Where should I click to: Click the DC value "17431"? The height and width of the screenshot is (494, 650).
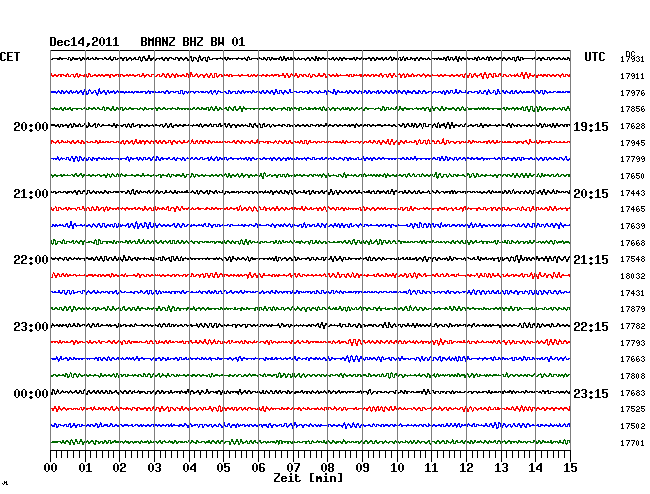633,293
